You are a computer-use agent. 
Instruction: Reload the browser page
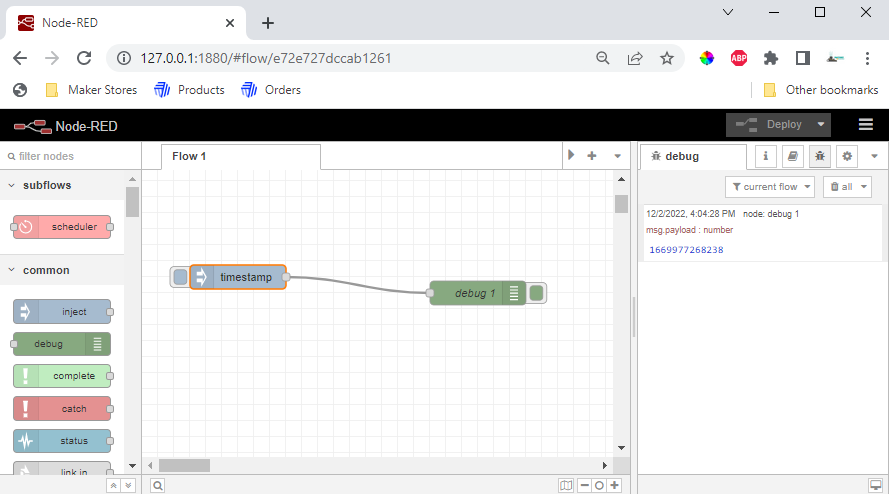(x=84, y=58)
